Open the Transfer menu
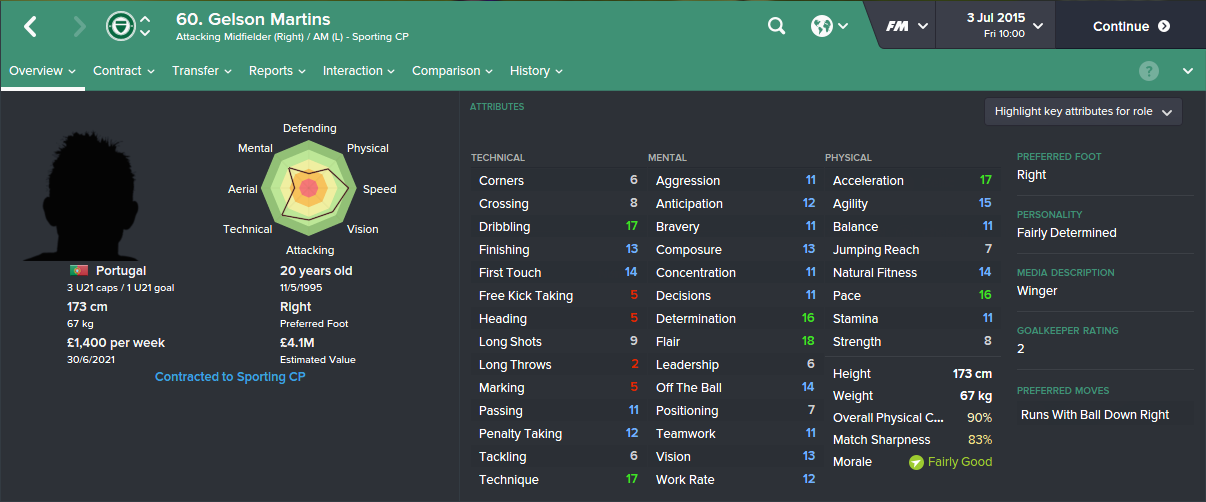The height and width of the screenshot is (502, 1206). pos(201,71)
